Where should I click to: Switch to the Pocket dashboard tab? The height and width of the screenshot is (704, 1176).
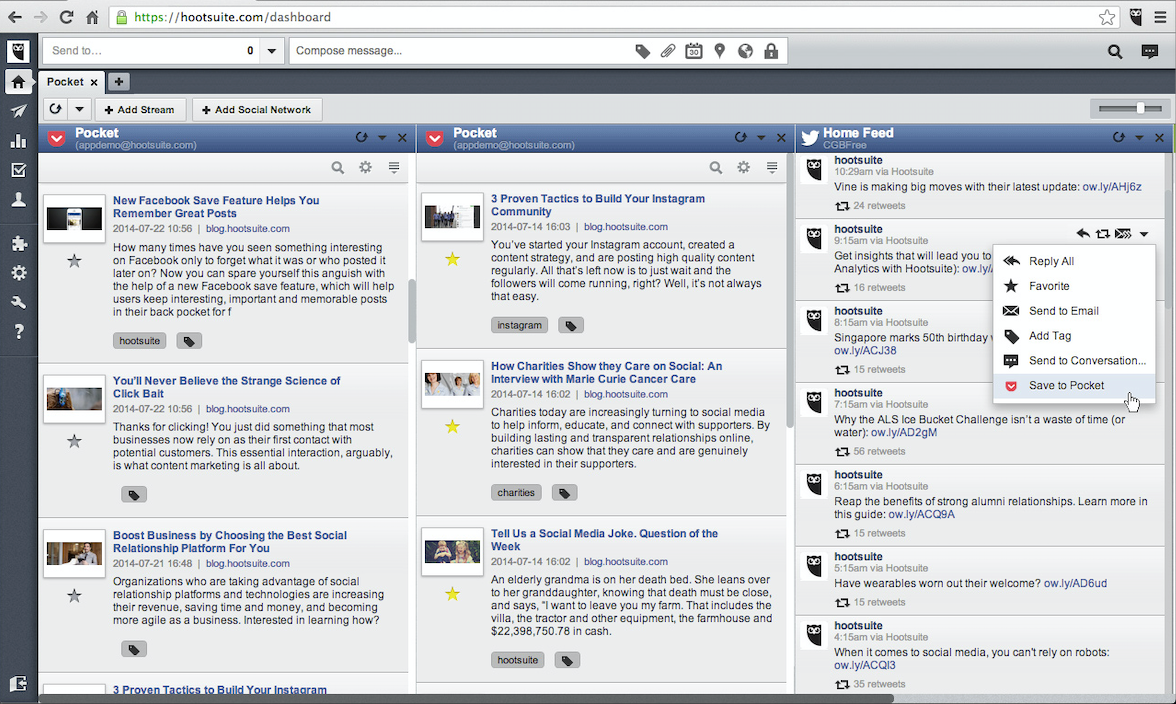click(65, 82)
